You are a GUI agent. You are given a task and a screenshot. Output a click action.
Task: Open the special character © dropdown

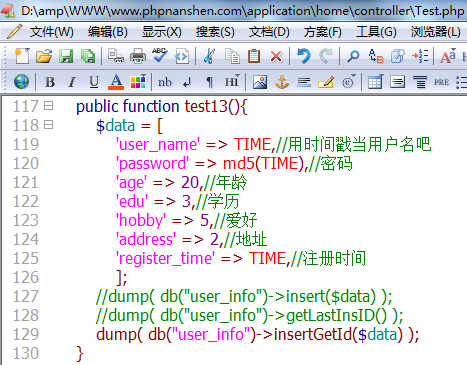click(349, 82)
